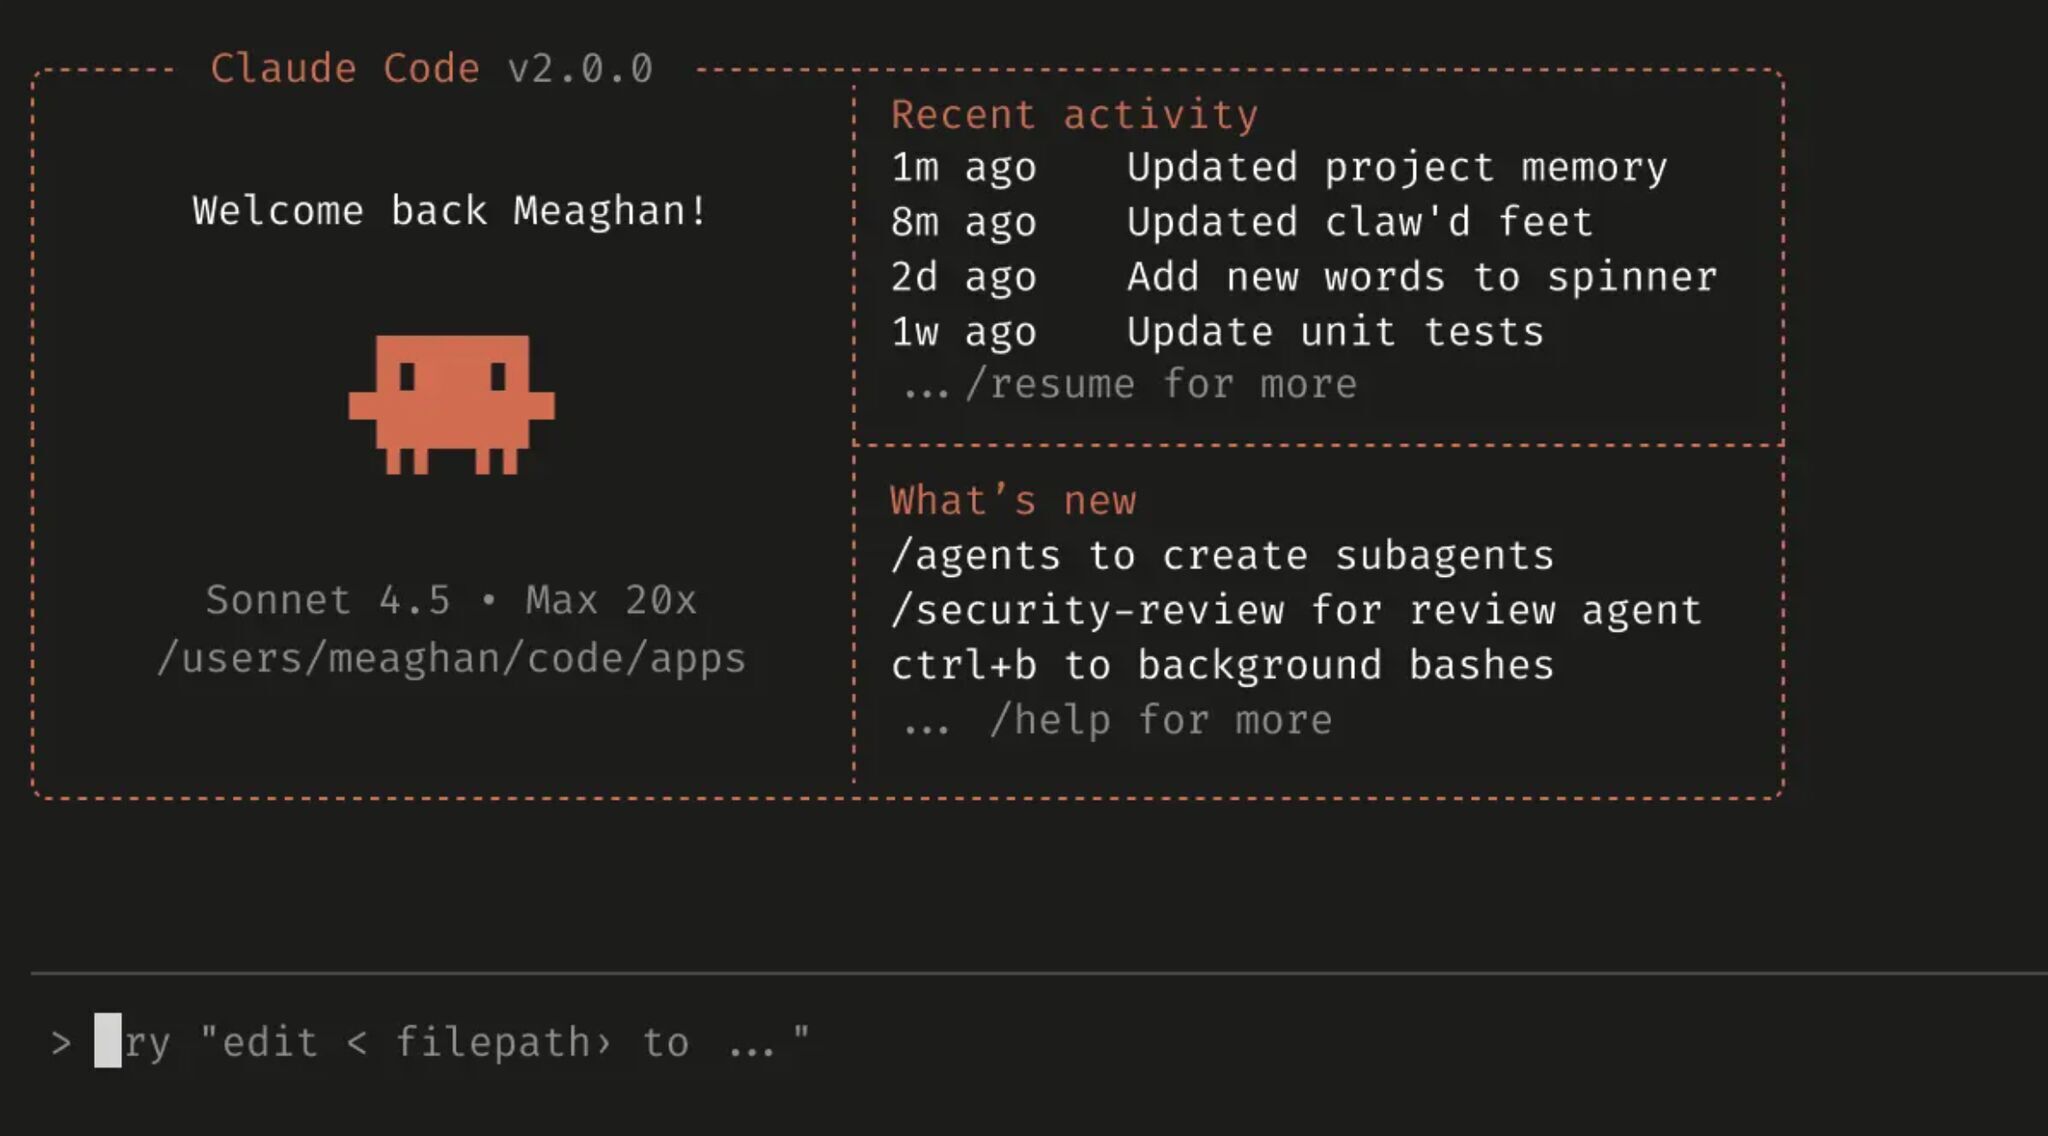The width and height of the screenshot is (2048, 1136).
Task: Click the Claude Code title text
Action: coord(345,68)
